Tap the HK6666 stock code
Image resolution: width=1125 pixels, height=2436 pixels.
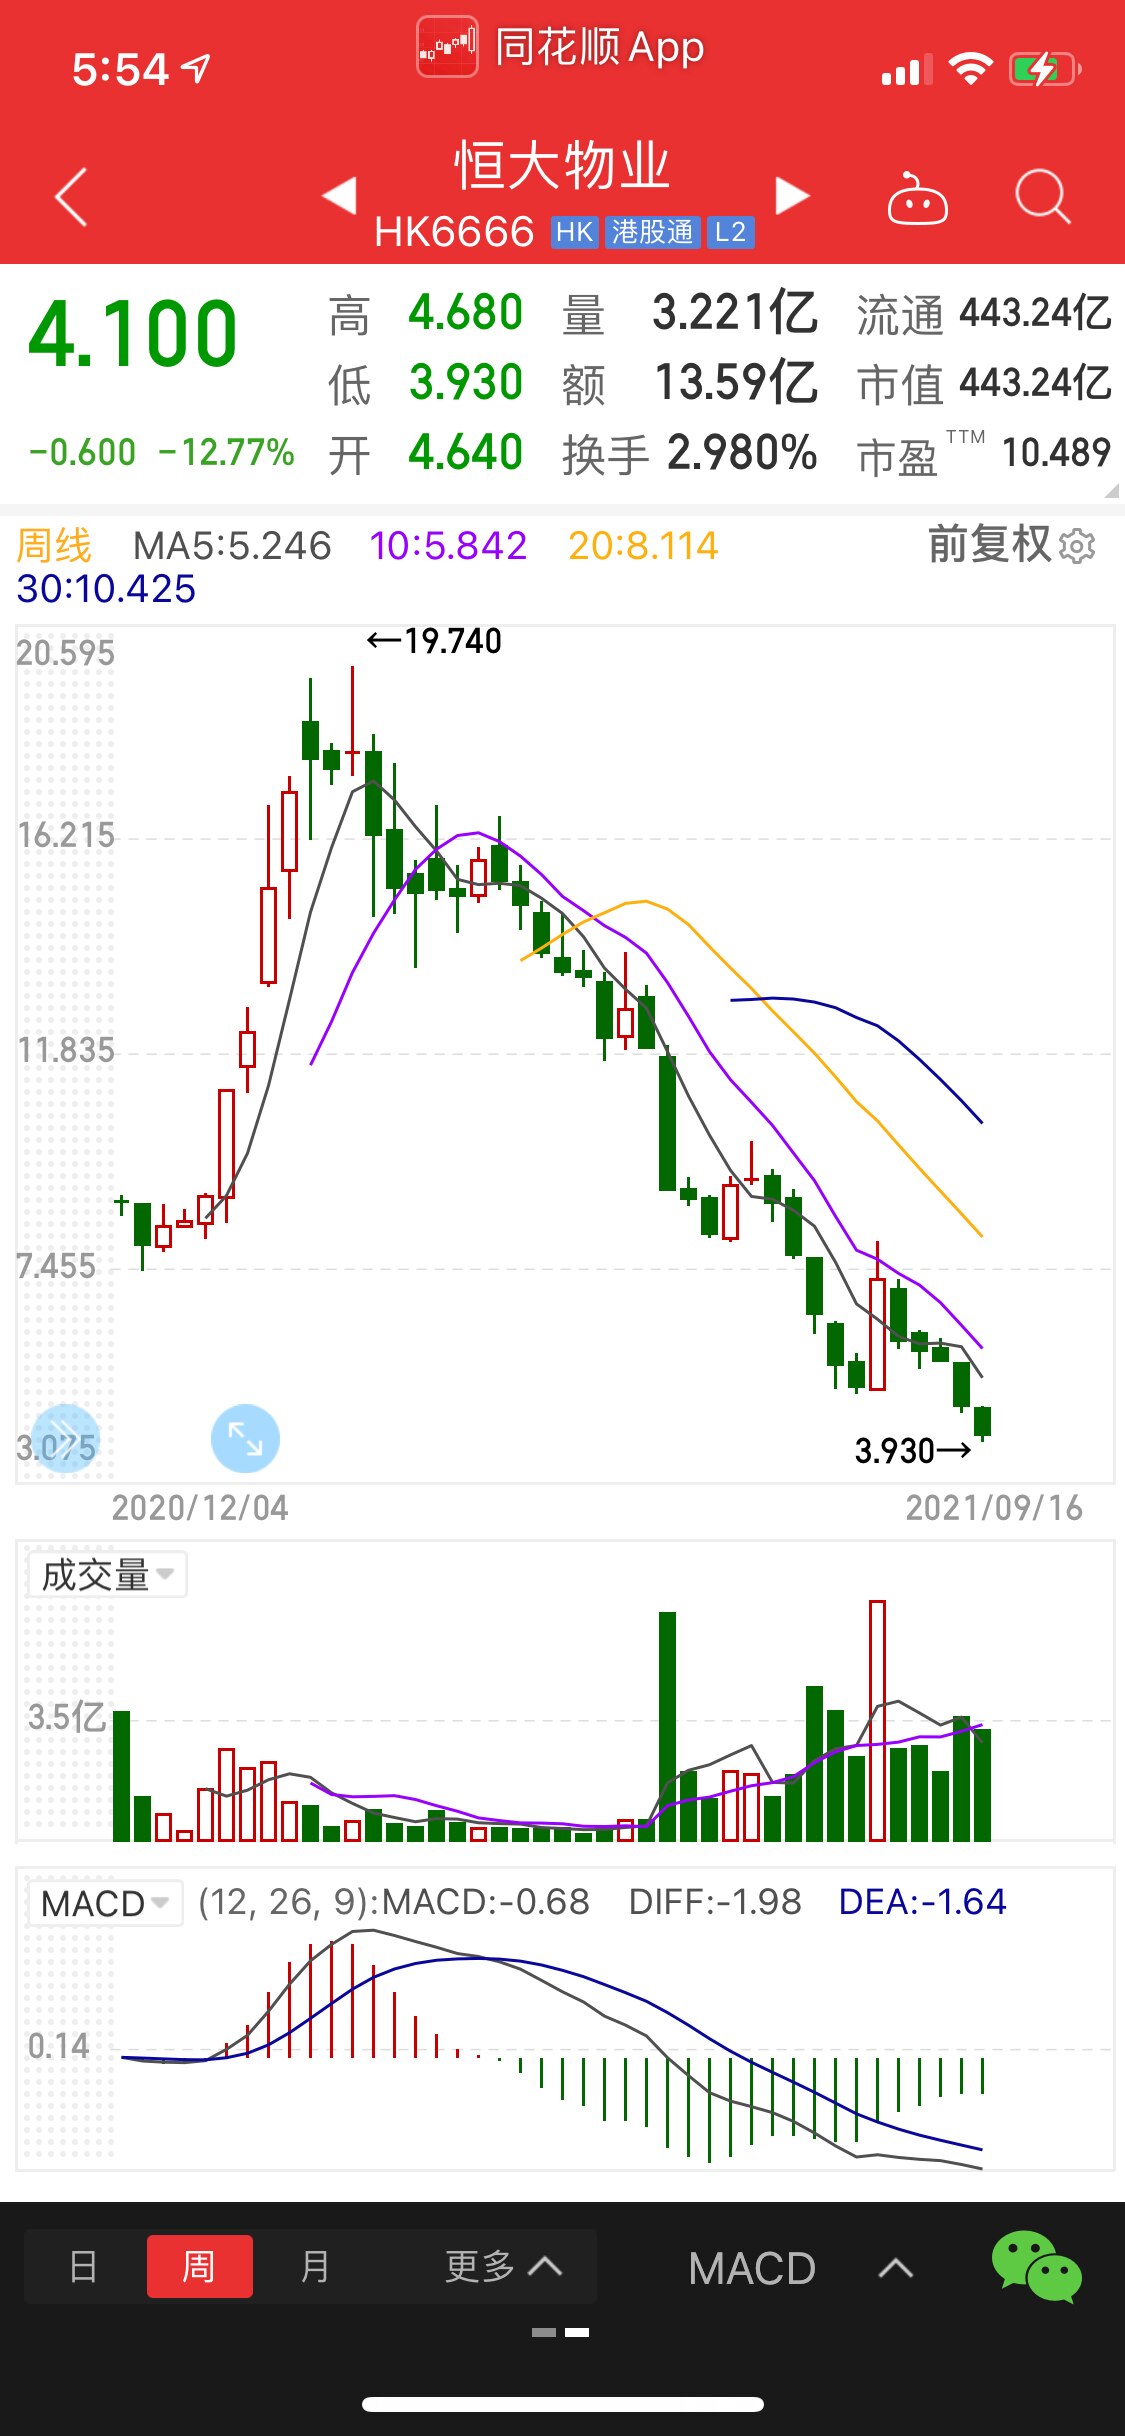(x=455, y=232)
